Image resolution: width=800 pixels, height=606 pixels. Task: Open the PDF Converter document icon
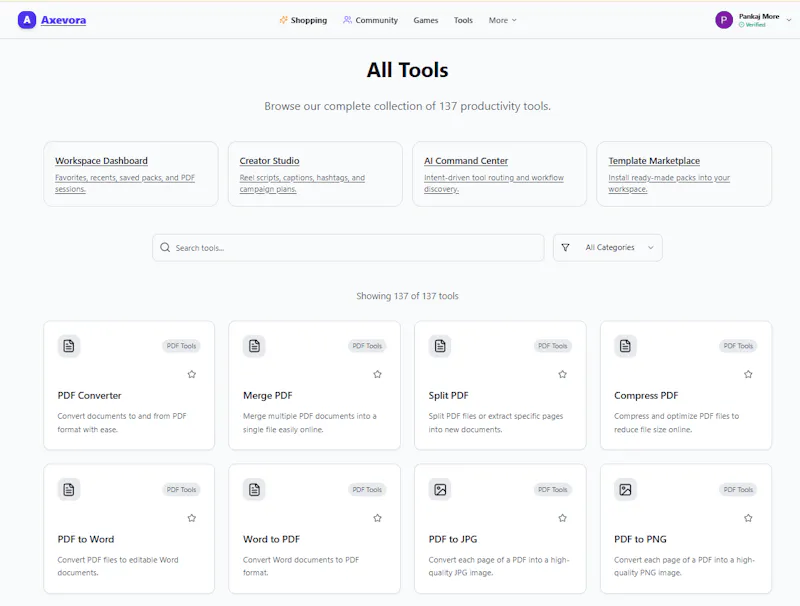click(x=69, y=346)
